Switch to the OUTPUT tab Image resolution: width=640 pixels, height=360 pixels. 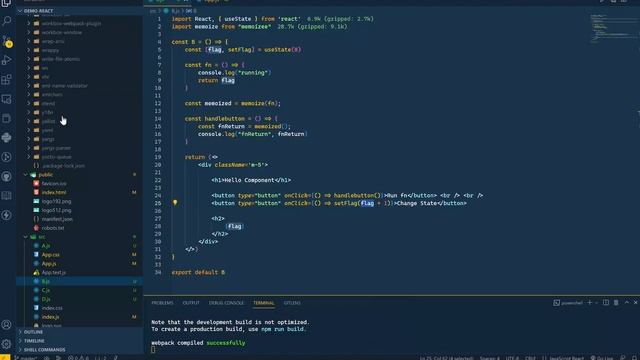[191, 303]
